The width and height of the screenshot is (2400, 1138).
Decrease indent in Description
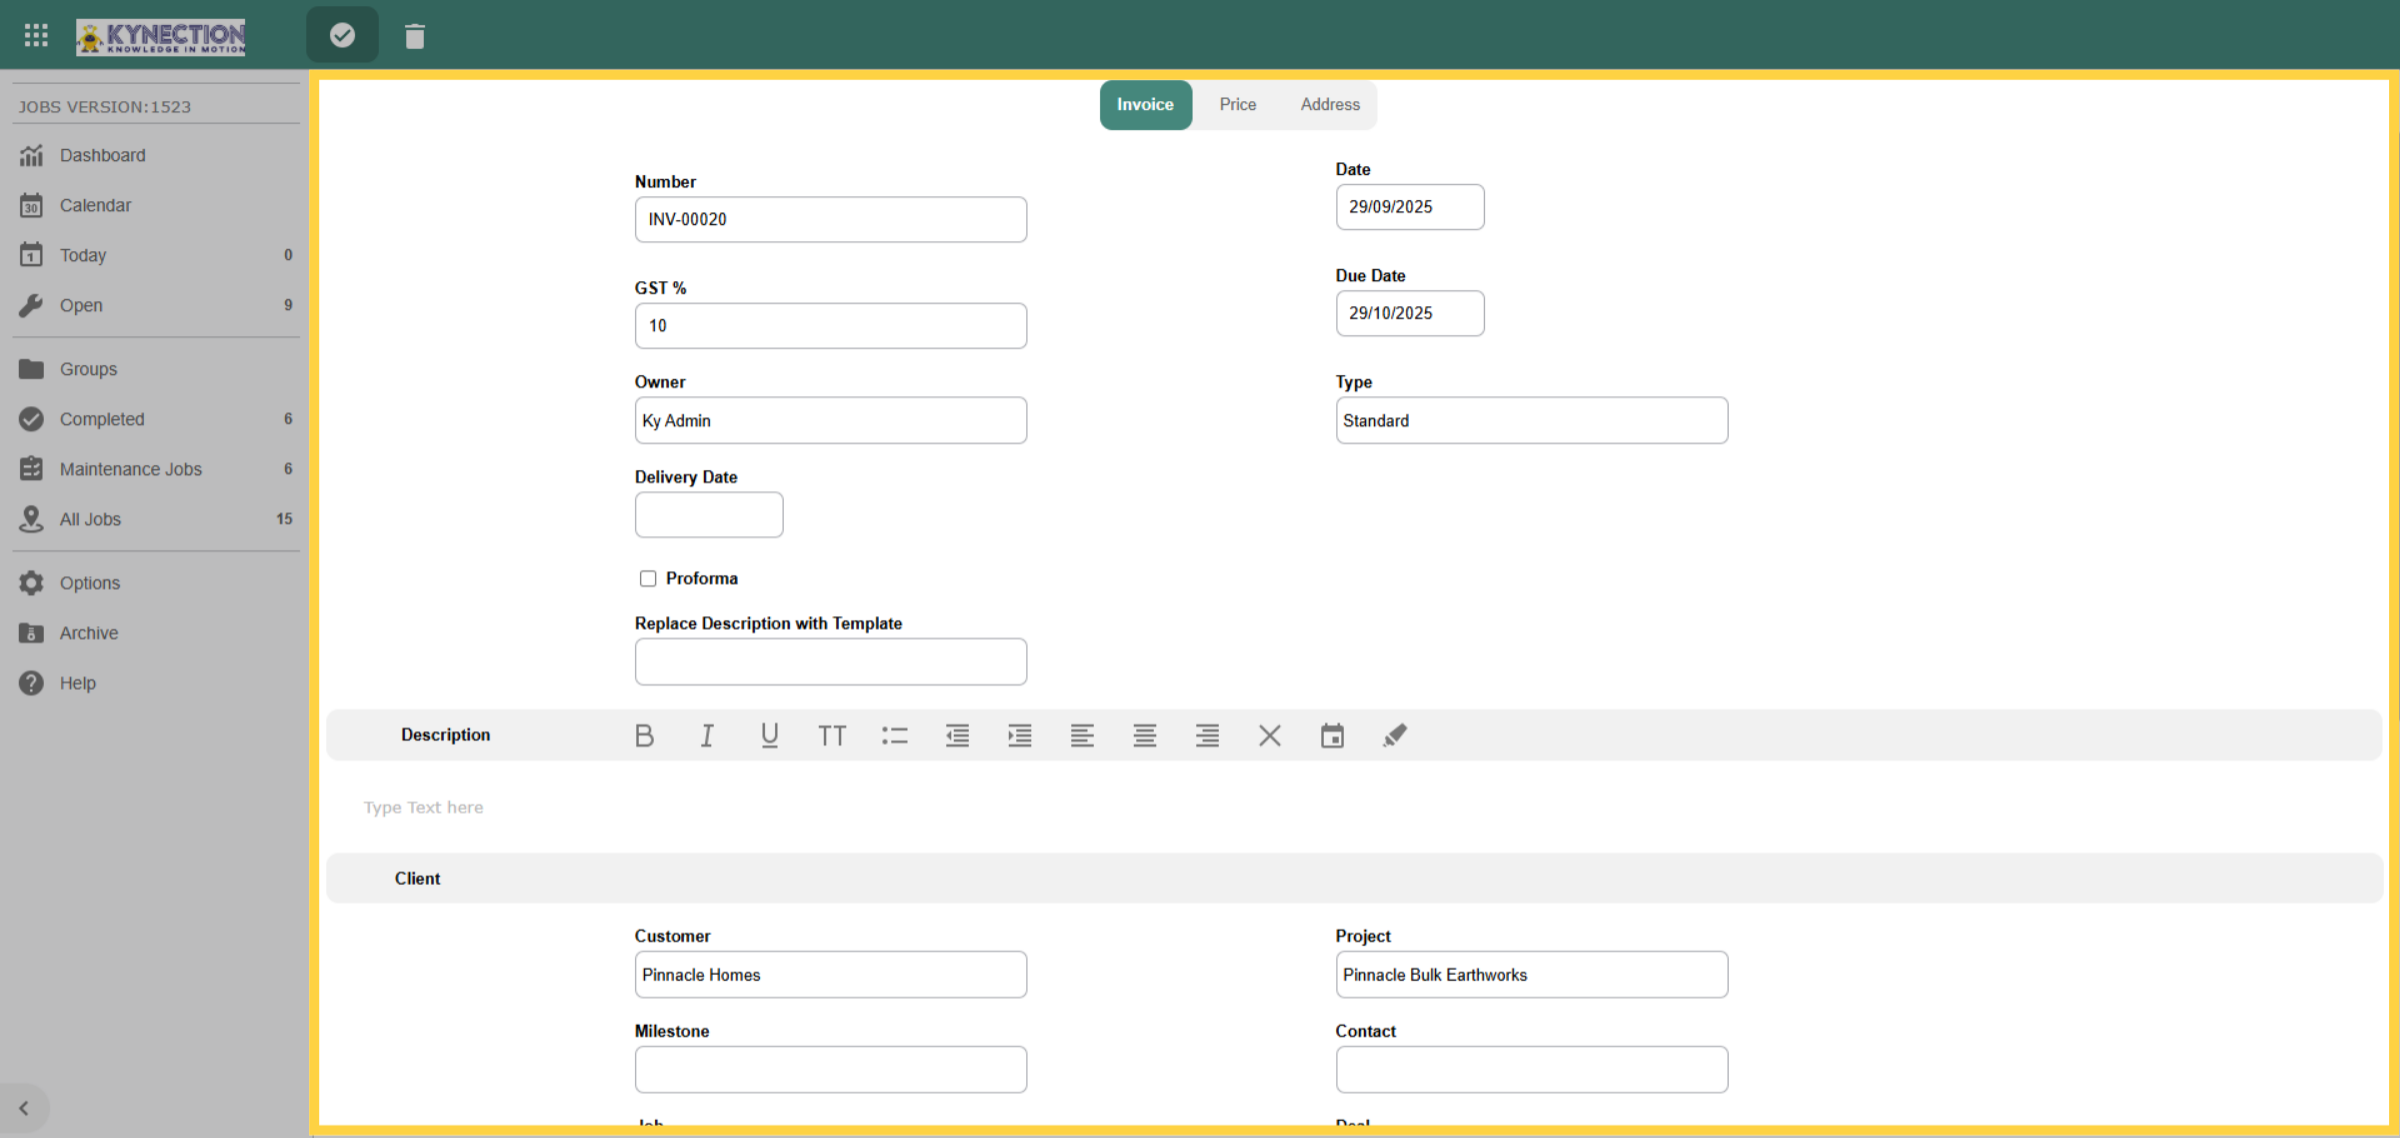pyautogui.click(x=957, y=736)
